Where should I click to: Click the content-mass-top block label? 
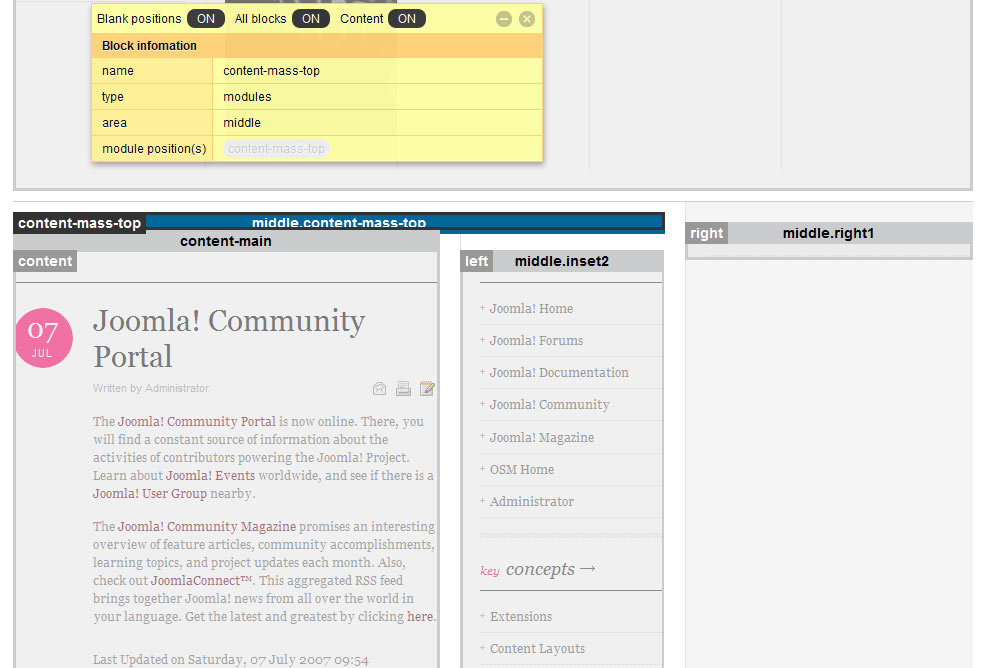point(80,224)
